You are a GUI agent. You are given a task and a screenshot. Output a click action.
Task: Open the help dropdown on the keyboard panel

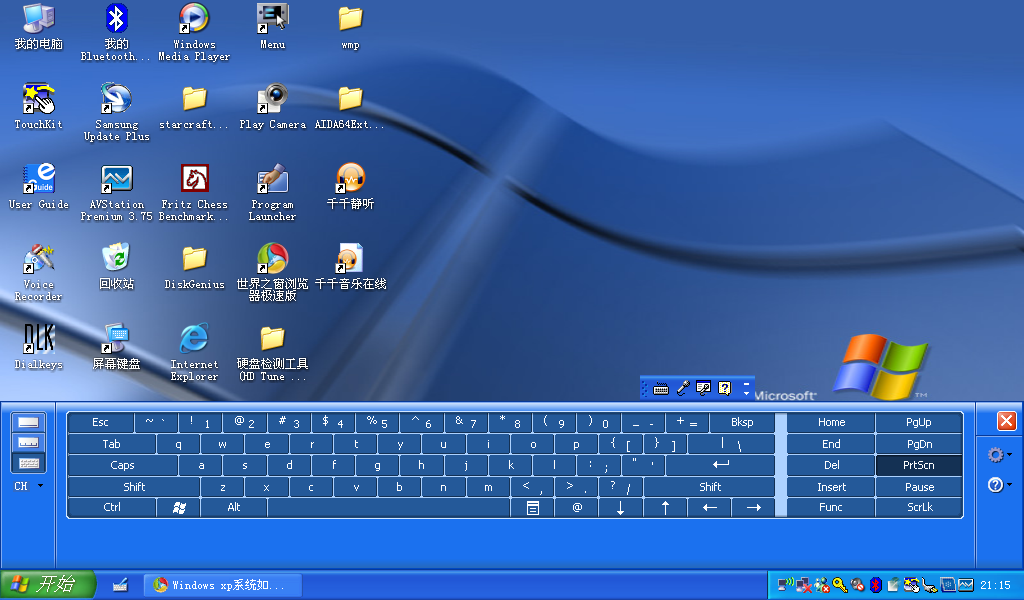coord(996,485)
